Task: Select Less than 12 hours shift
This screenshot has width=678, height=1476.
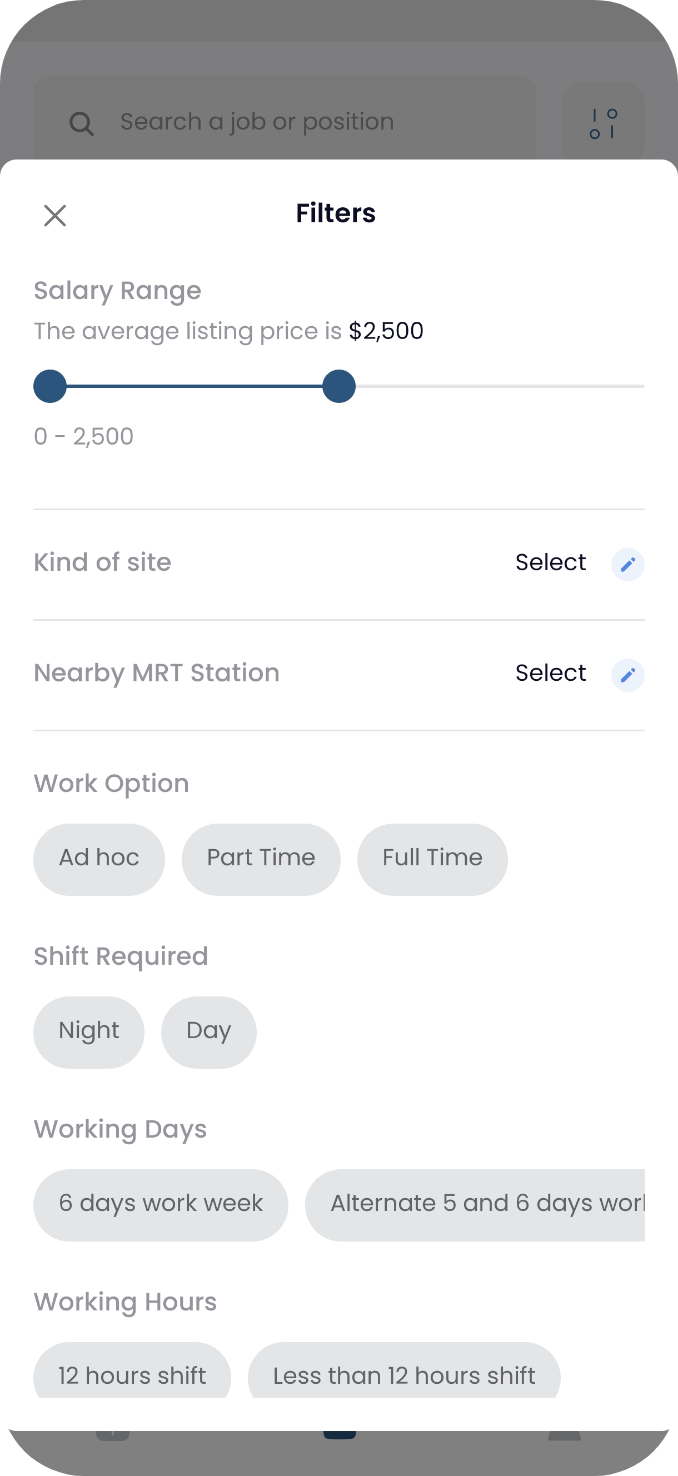Action: coord(404,1375)
